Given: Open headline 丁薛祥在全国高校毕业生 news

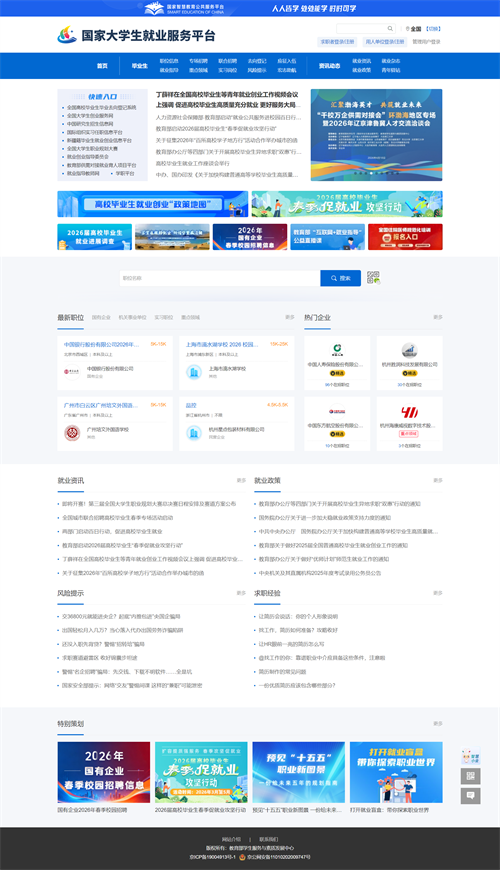Looking at the screenshot, I should pos(228,99).
